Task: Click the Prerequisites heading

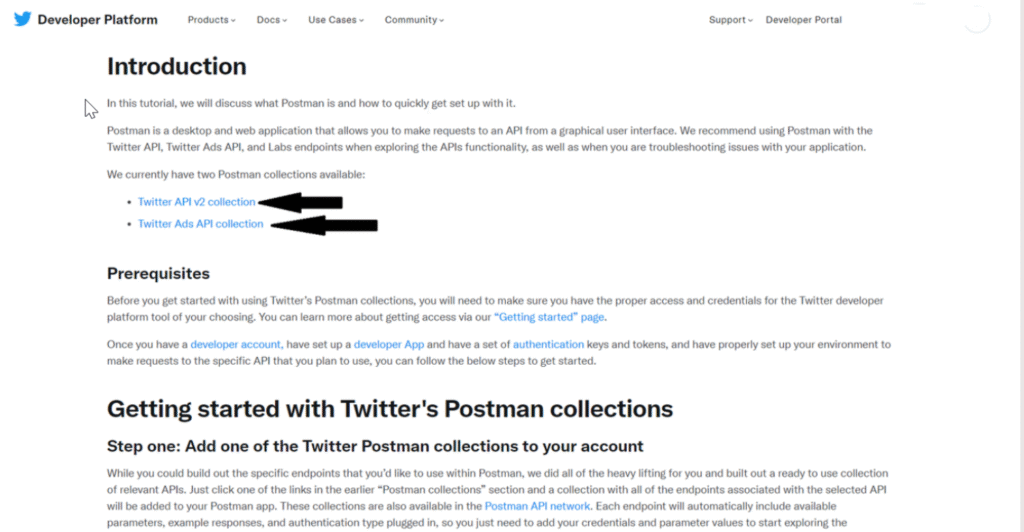Action: [158, 274]
